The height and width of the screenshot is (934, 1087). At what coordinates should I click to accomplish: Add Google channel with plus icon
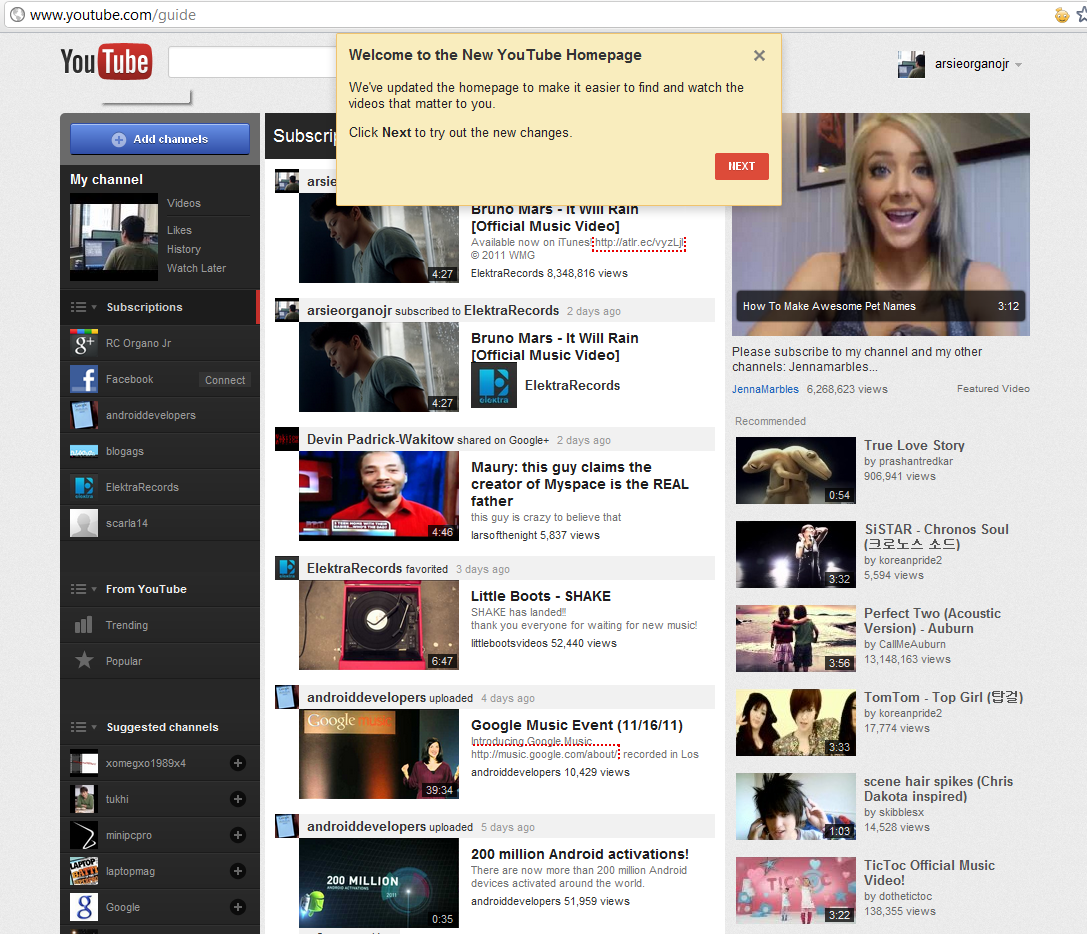point(238,907)
